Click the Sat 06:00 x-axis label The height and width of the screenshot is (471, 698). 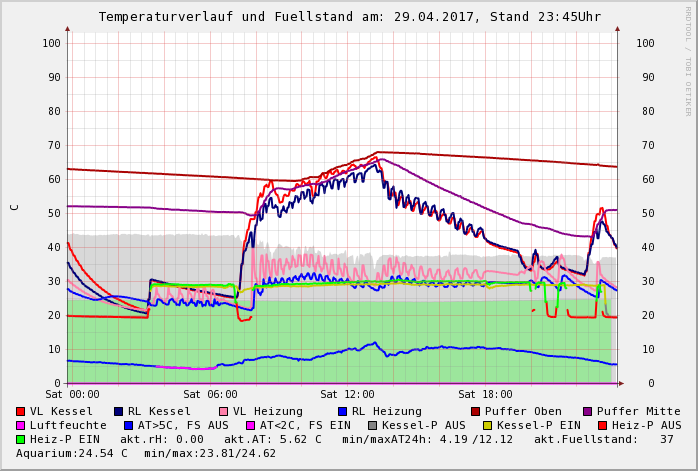point(209,395)
